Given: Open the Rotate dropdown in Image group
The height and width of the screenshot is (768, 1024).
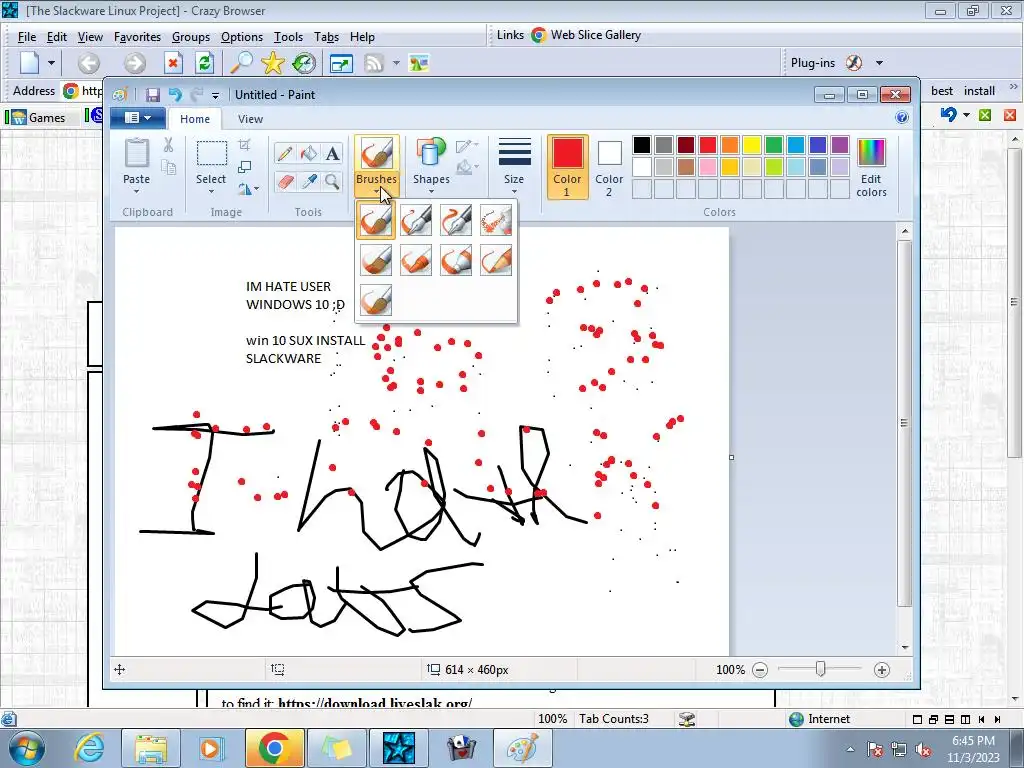Looking at the screenshot, I should pos(248,189).
